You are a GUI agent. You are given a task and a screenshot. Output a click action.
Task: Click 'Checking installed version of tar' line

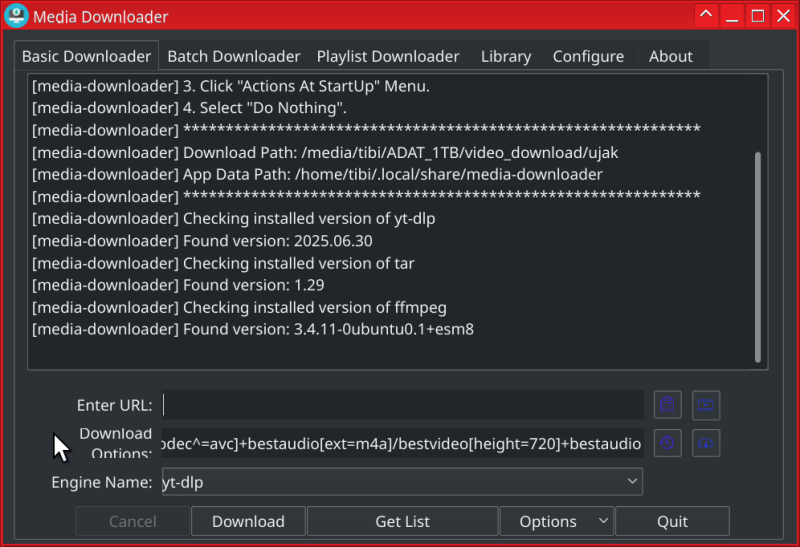[x=223, y=263]
